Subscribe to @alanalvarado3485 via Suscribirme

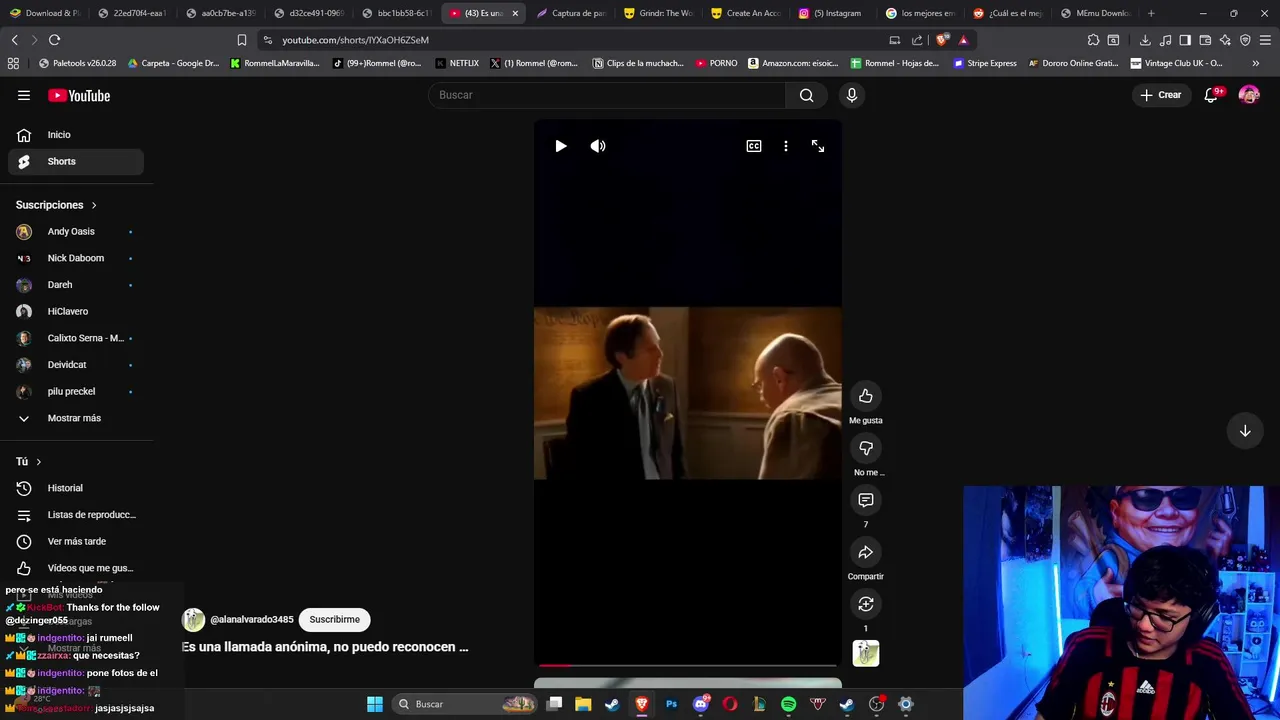coord(334,620)
